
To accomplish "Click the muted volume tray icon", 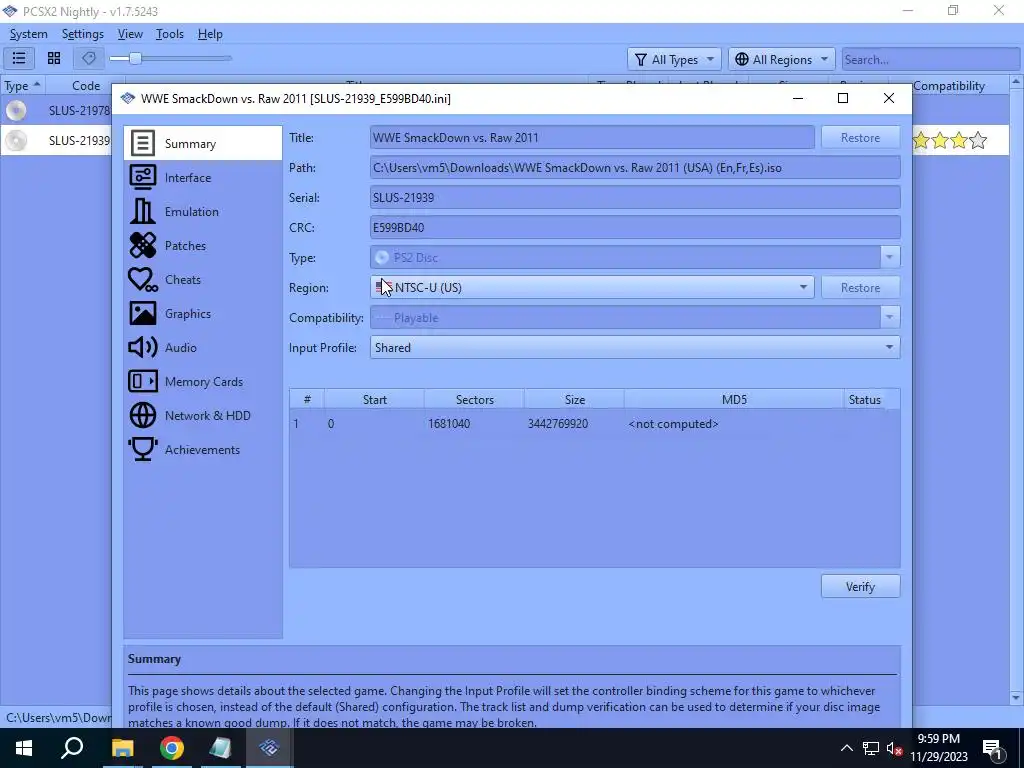I will coord(894,748).
